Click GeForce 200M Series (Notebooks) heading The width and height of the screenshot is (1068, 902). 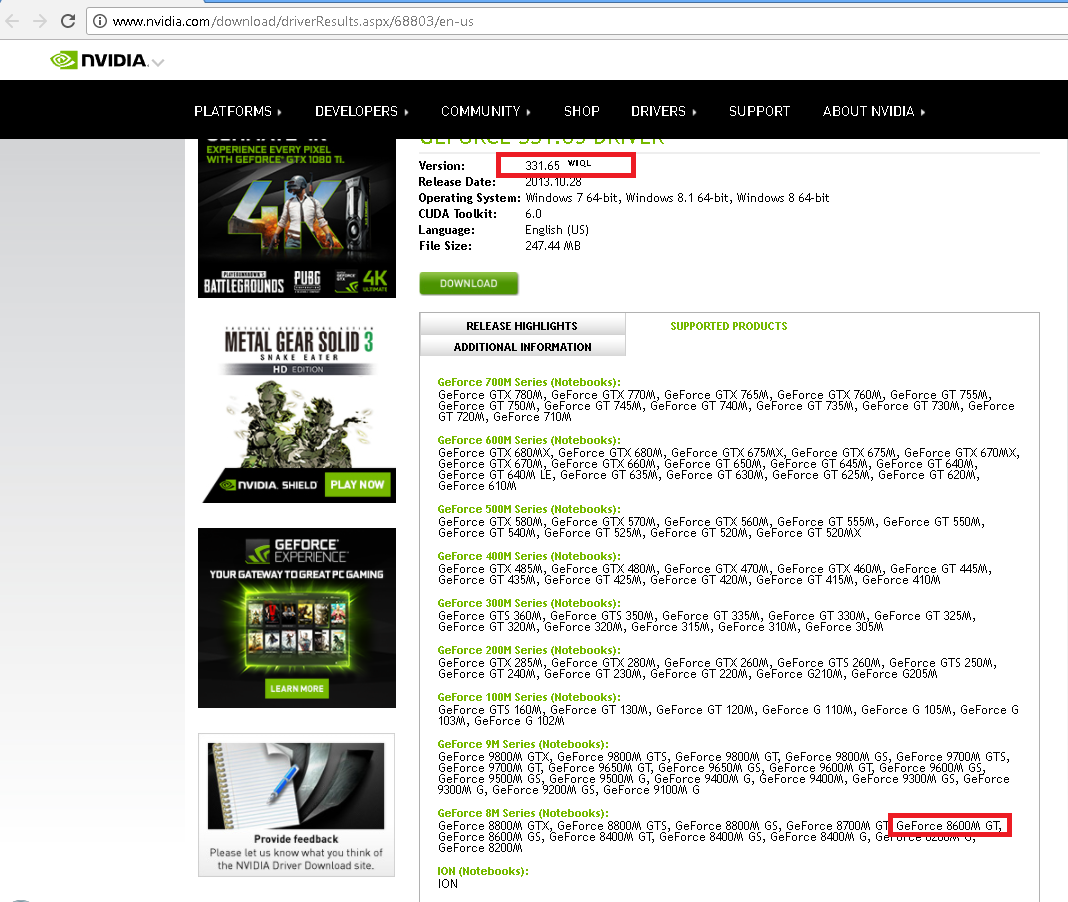point(529,650)
